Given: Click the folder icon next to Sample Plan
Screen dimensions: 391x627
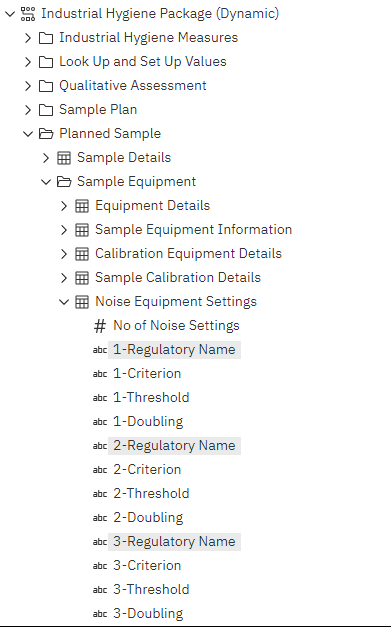Looking at the screenshot, I should (x=46, y=110).
